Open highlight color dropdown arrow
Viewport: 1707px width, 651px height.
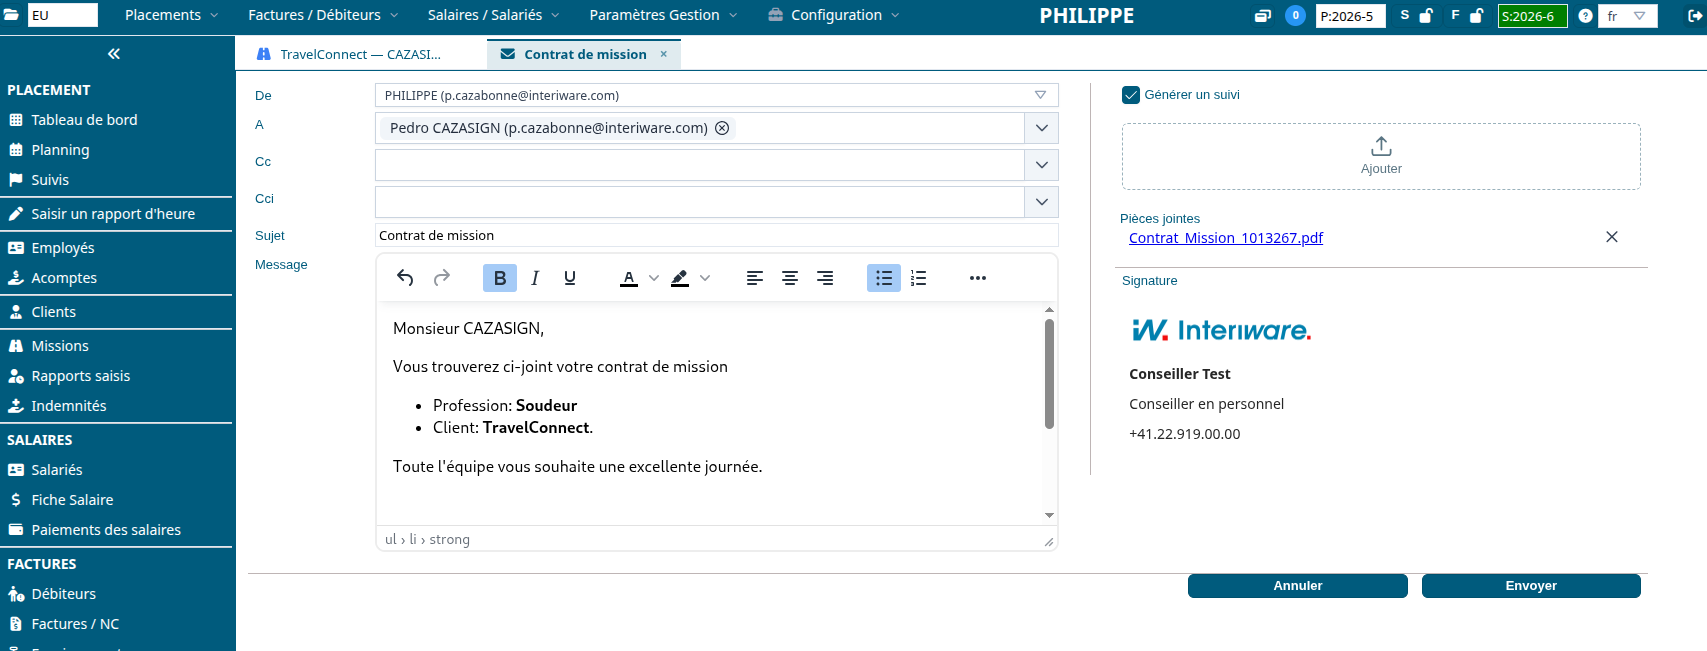pos(705,278)
